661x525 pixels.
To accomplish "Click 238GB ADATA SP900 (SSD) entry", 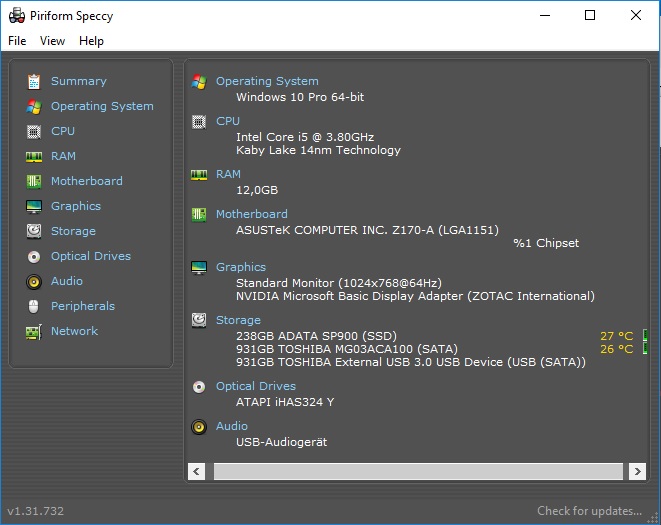I will pos(316,336).
